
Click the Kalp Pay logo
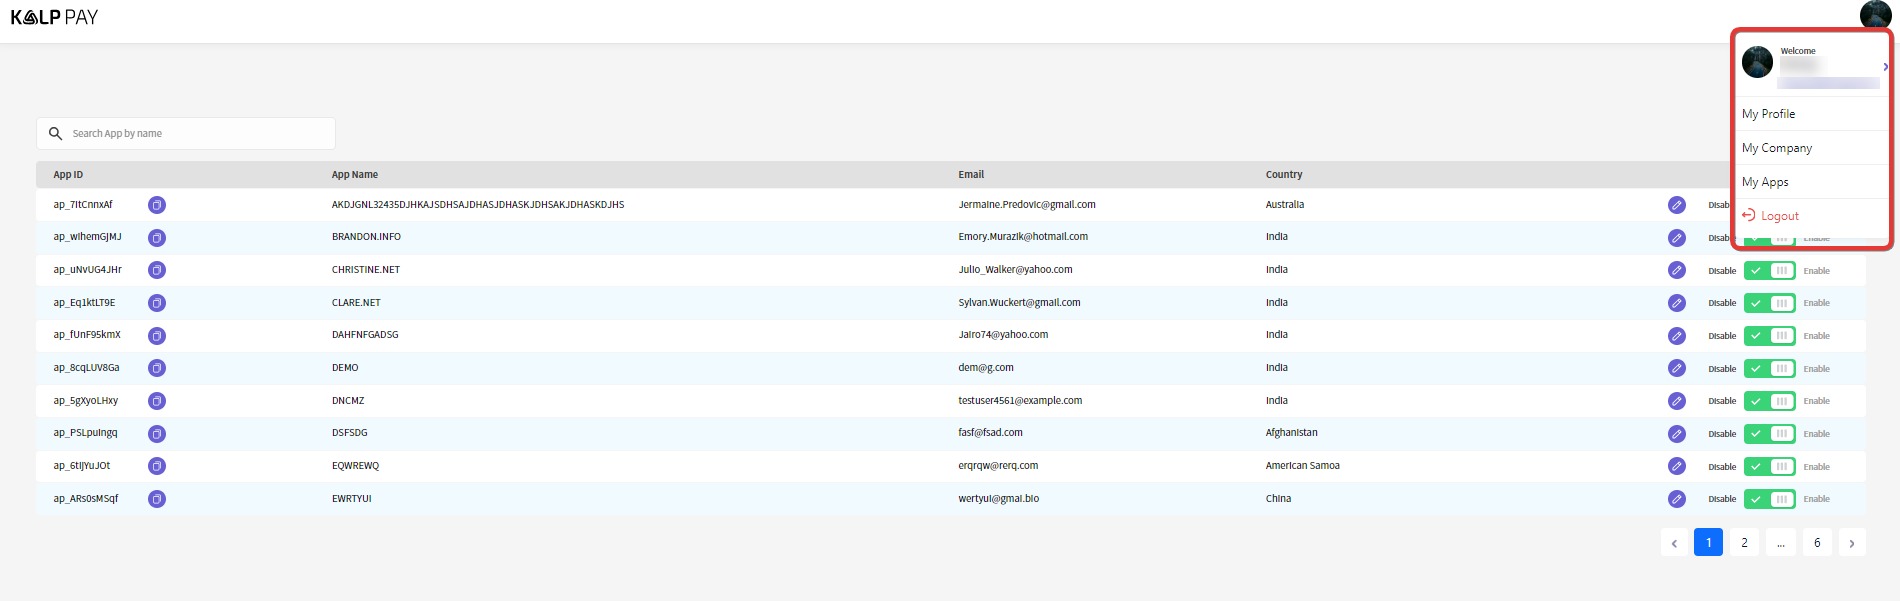[x=54, y=17]
